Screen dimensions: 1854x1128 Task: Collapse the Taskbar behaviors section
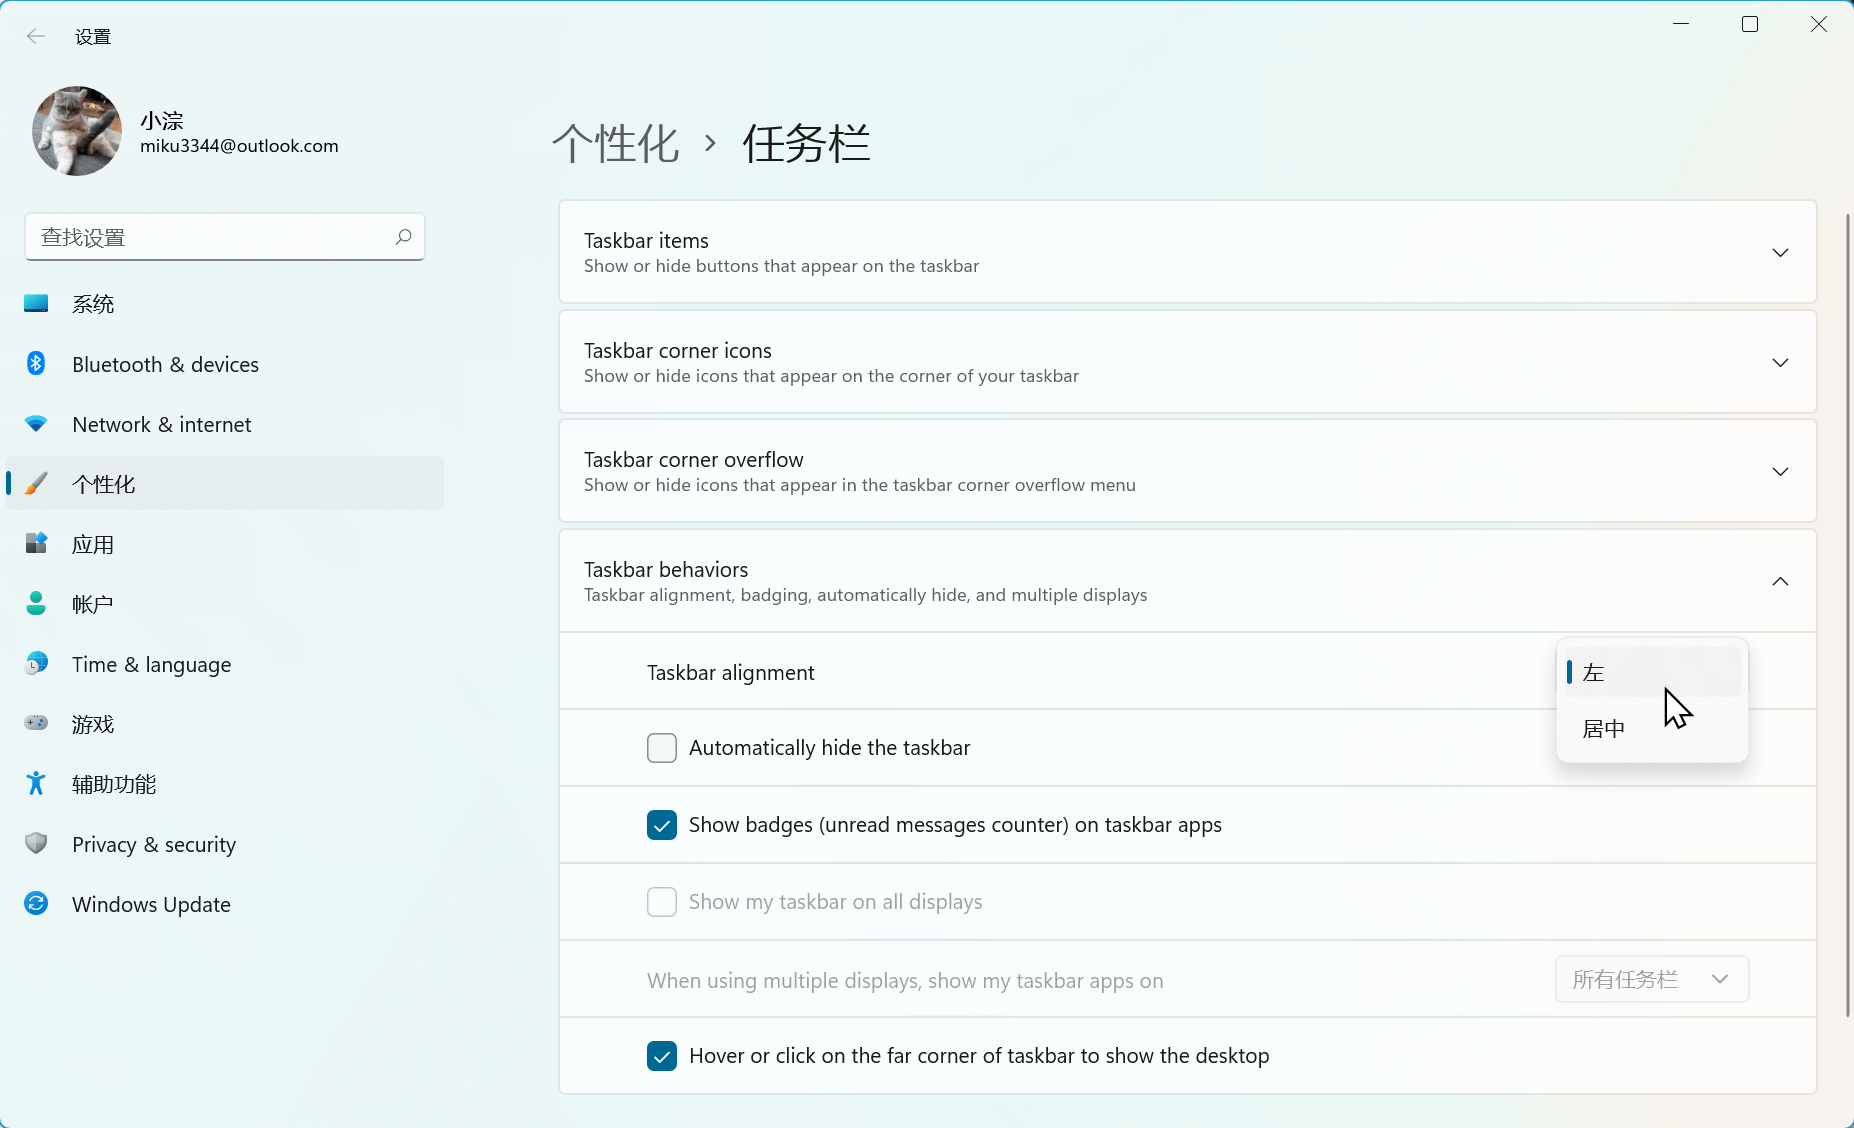pyautogui.click(x=1780, y=581)
